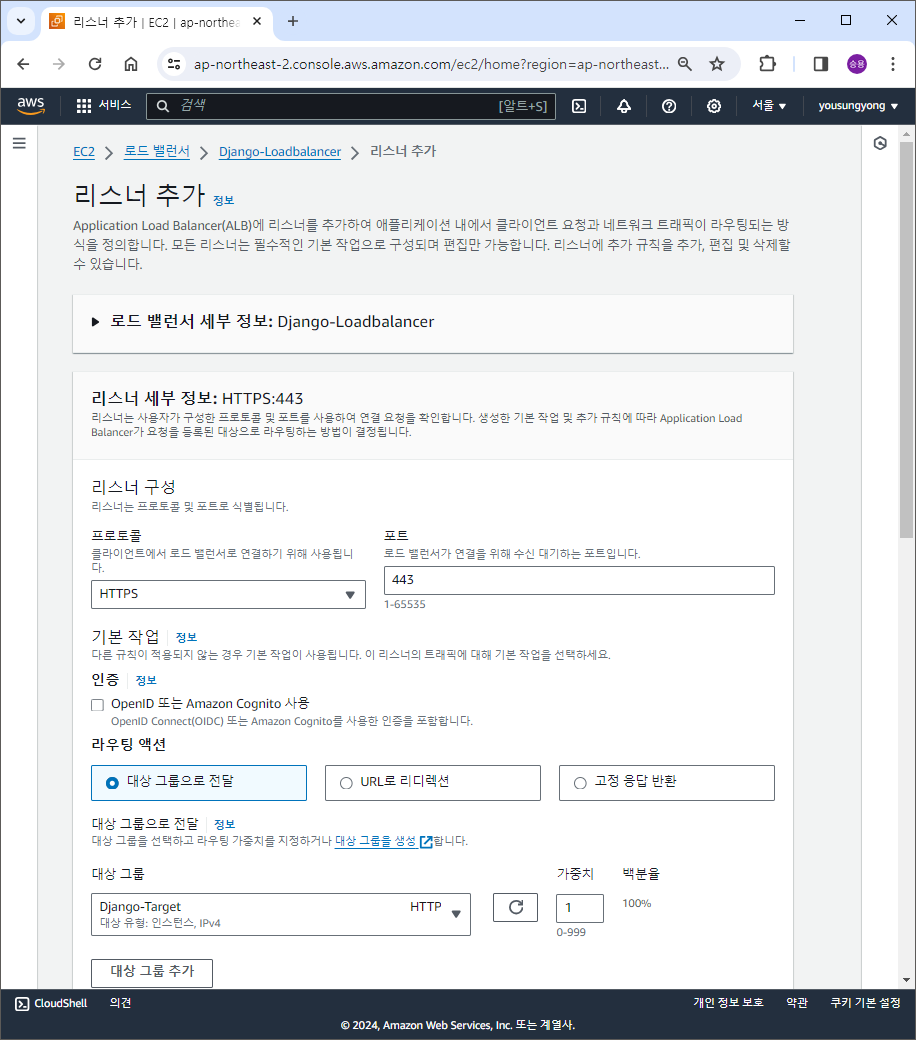
Task: Click the AWS search box
Action: click(351, 106)
